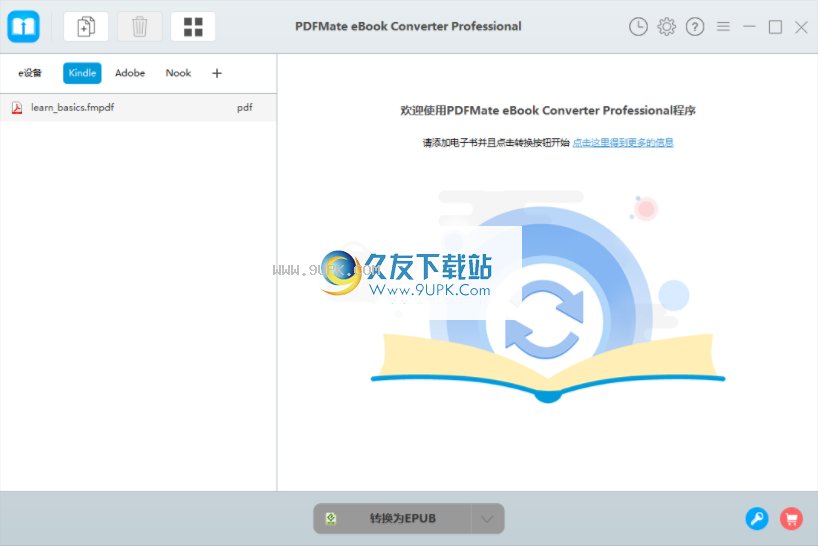The image size is (818, 546).
Task: Open conversion history clock icon
Action: (x=638, y=27)
